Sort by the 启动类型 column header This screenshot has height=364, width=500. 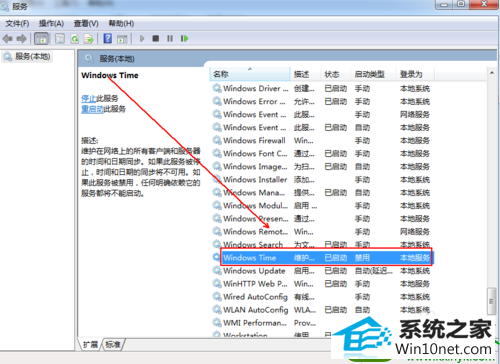[x=373, y=74]
